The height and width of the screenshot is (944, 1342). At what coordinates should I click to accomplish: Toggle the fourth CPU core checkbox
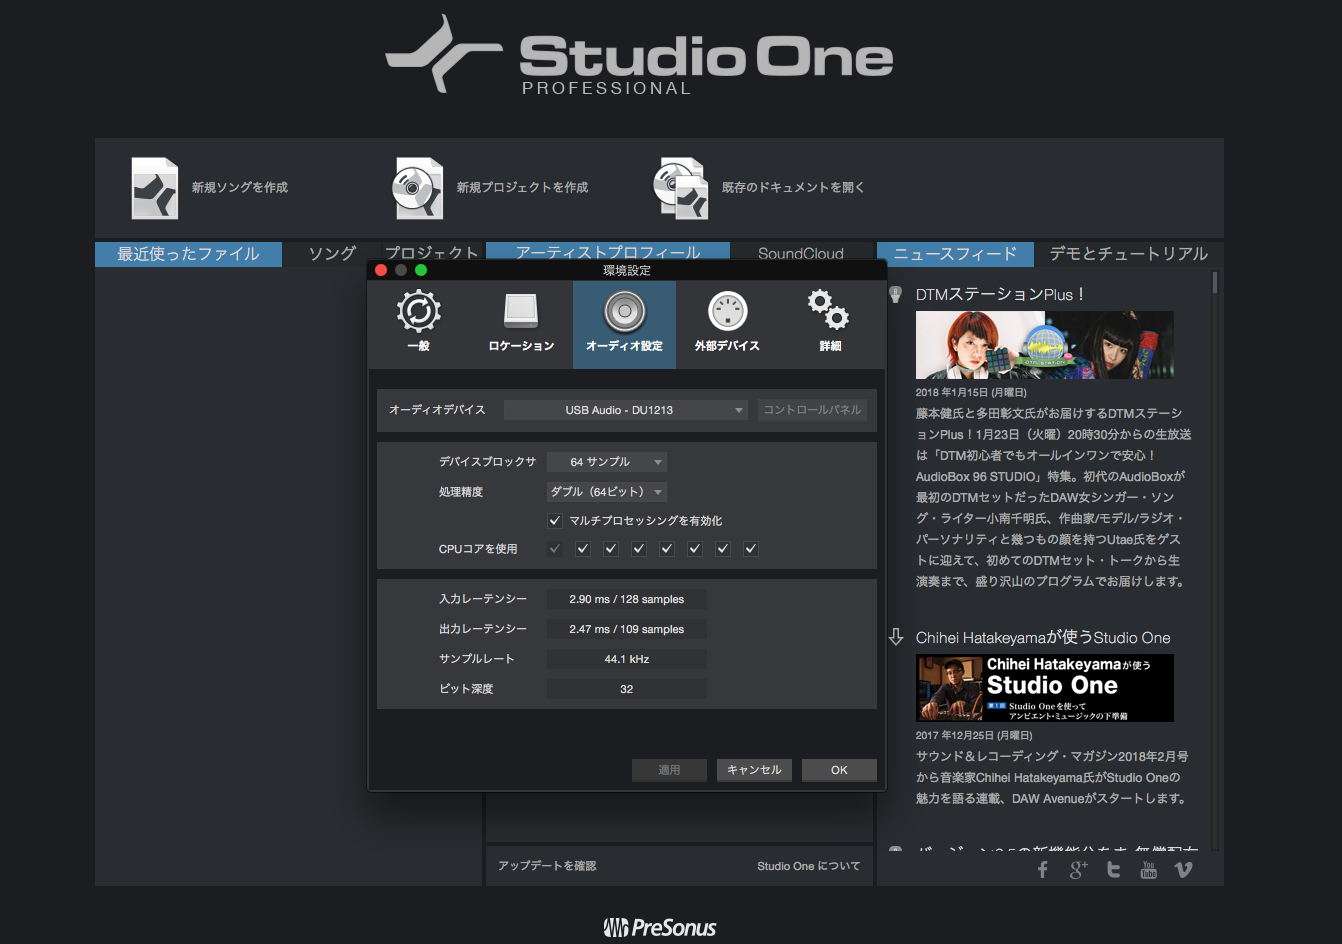(639, 549)
